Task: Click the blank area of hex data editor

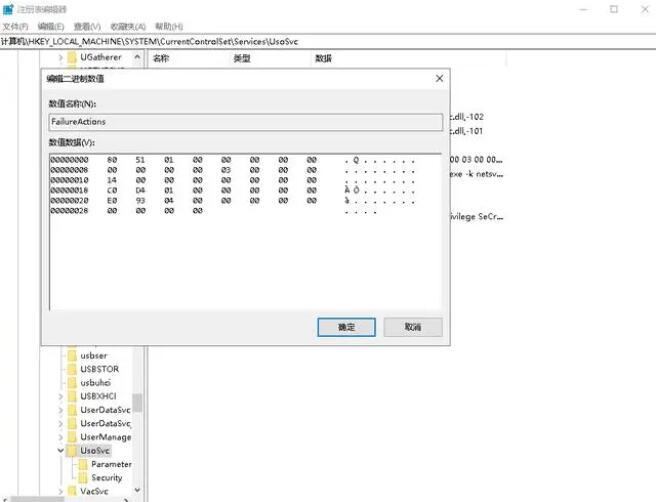Action: (x=246, y=264)
